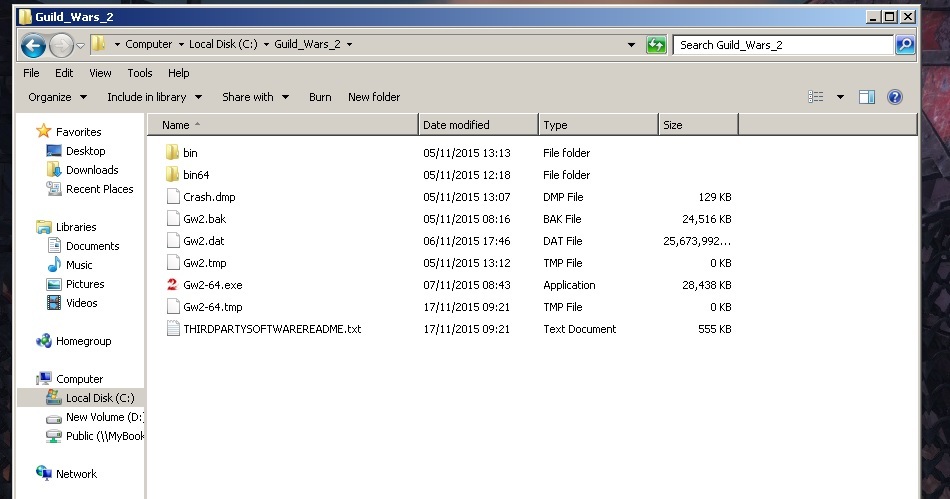Viewport: 950px width, 499px height.
Task: Click the 25,673,992... size cell
Action: tap(697, 241)
